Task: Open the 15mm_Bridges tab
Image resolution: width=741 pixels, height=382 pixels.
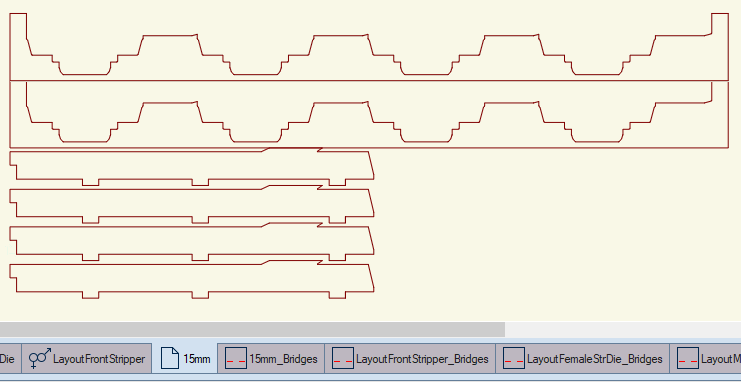Action: pyautogui.click(x=271, y=358)
